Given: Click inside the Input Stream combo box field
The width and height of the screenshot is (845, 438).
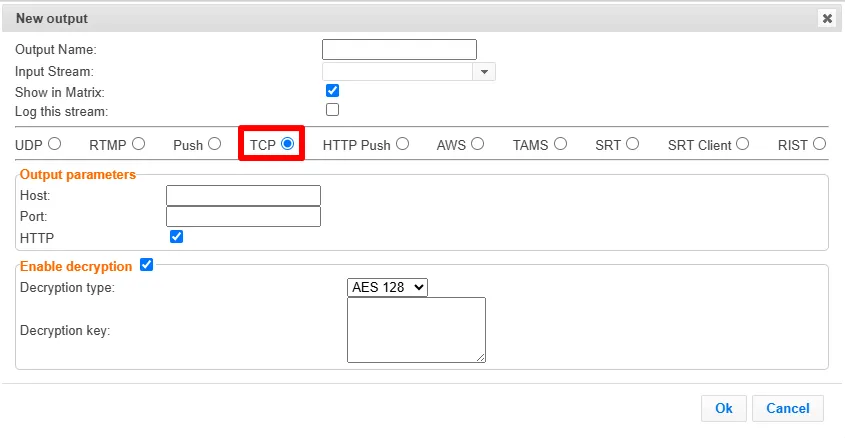Looking at the screenshot, I should [398, 72].
